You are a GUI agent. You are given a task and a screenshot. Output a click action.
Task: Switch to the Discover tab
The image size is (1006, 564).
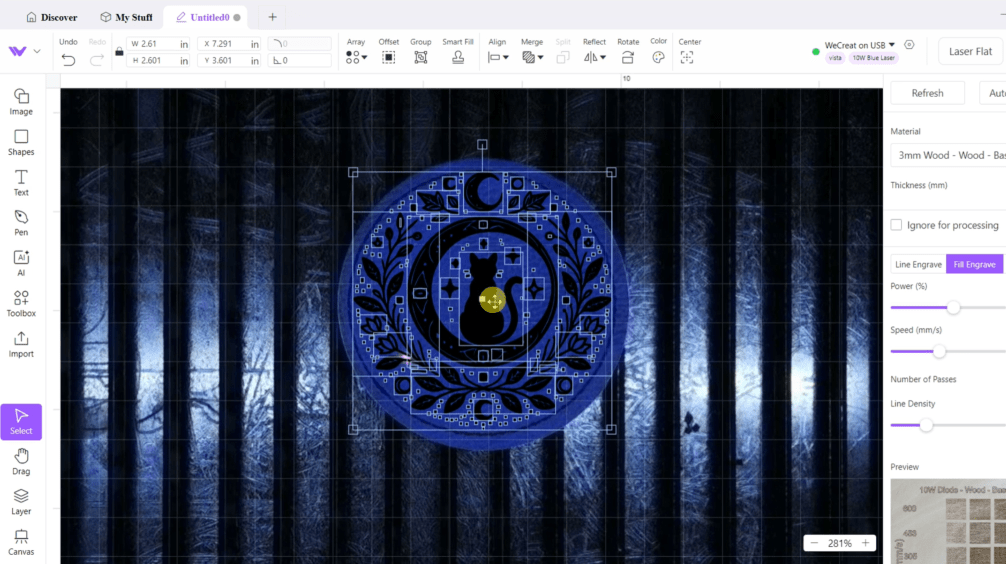tap(52, 17)
